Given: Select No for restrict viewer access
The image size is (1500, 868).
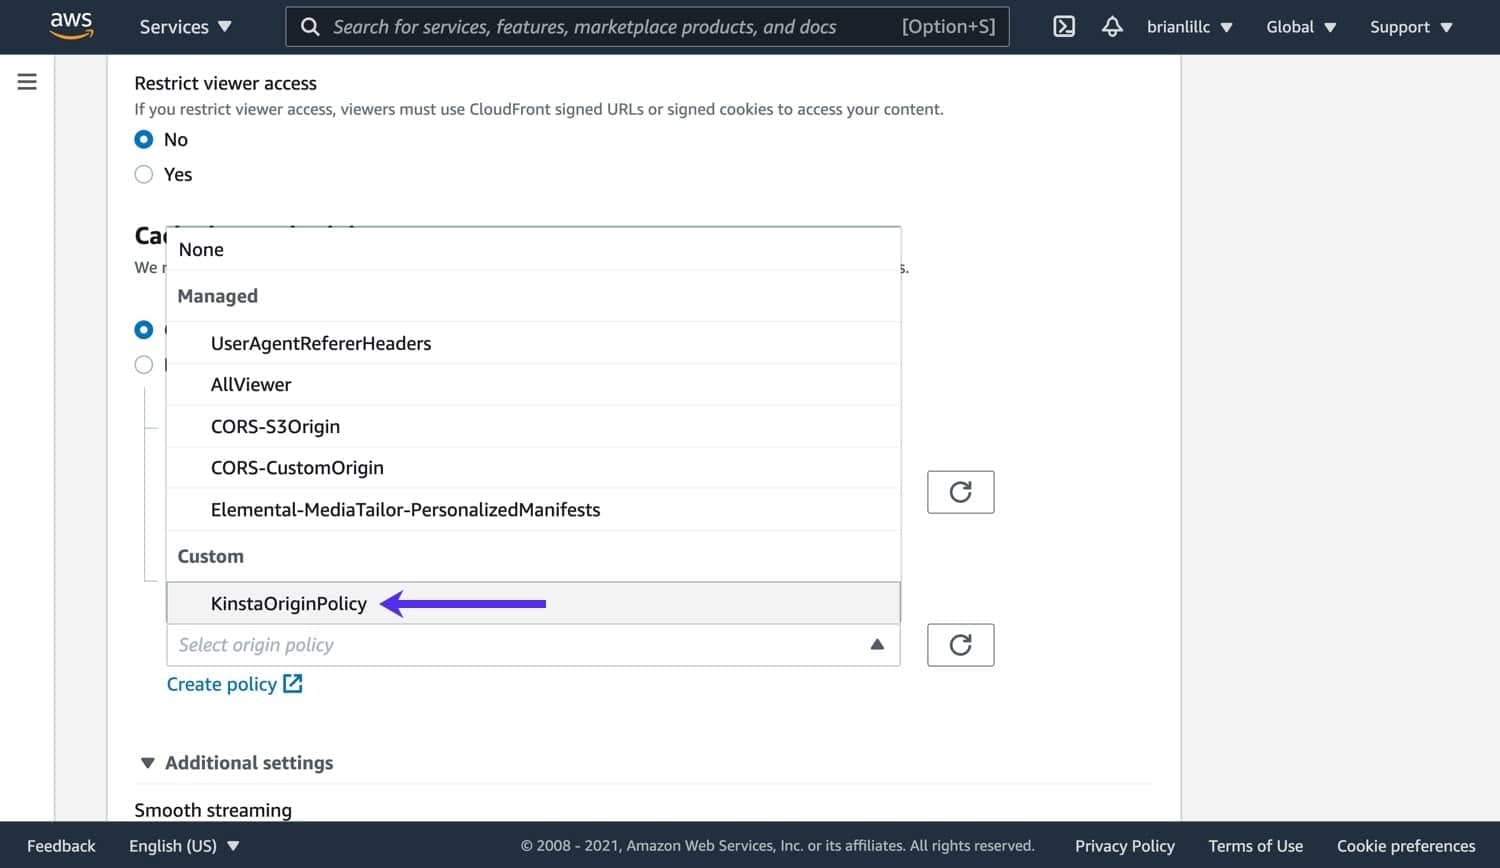Looking at the screenshot, I should 144,139.
